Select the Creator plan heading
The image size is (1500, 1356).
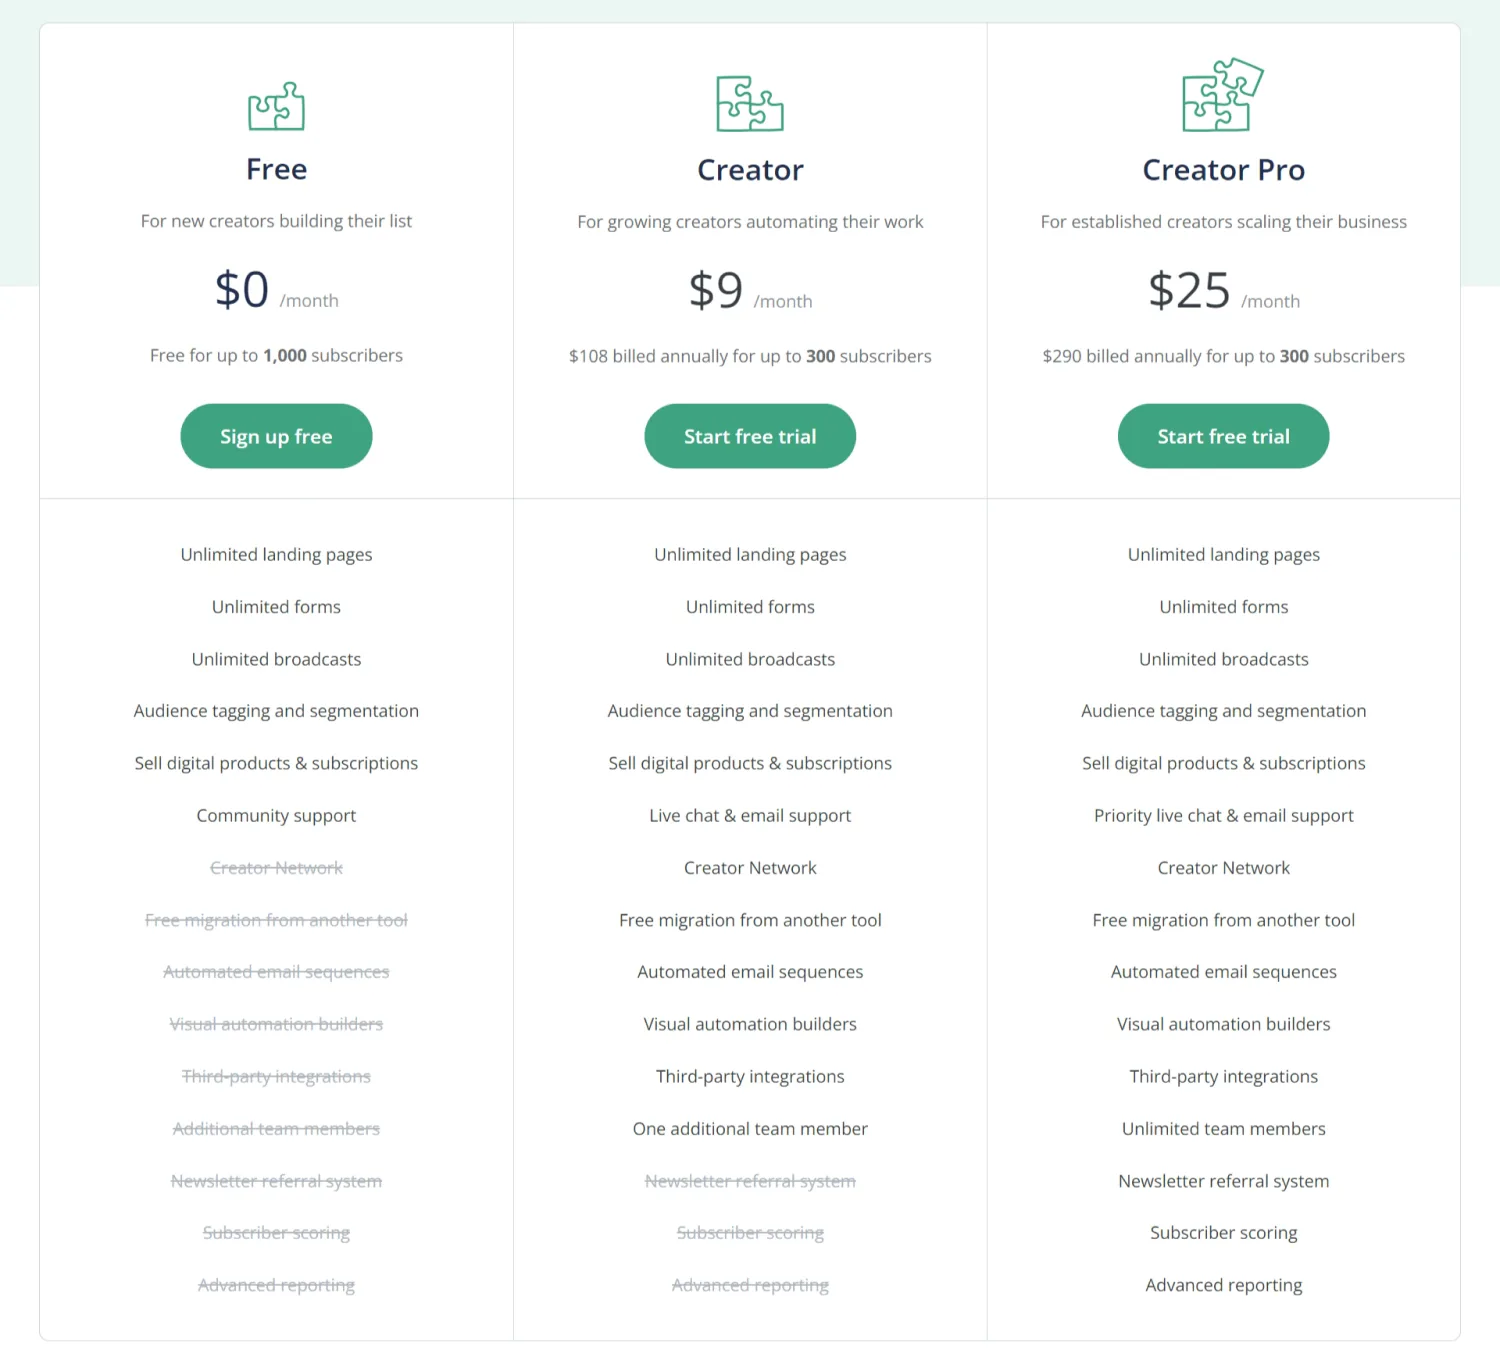(x=750, y=170)
